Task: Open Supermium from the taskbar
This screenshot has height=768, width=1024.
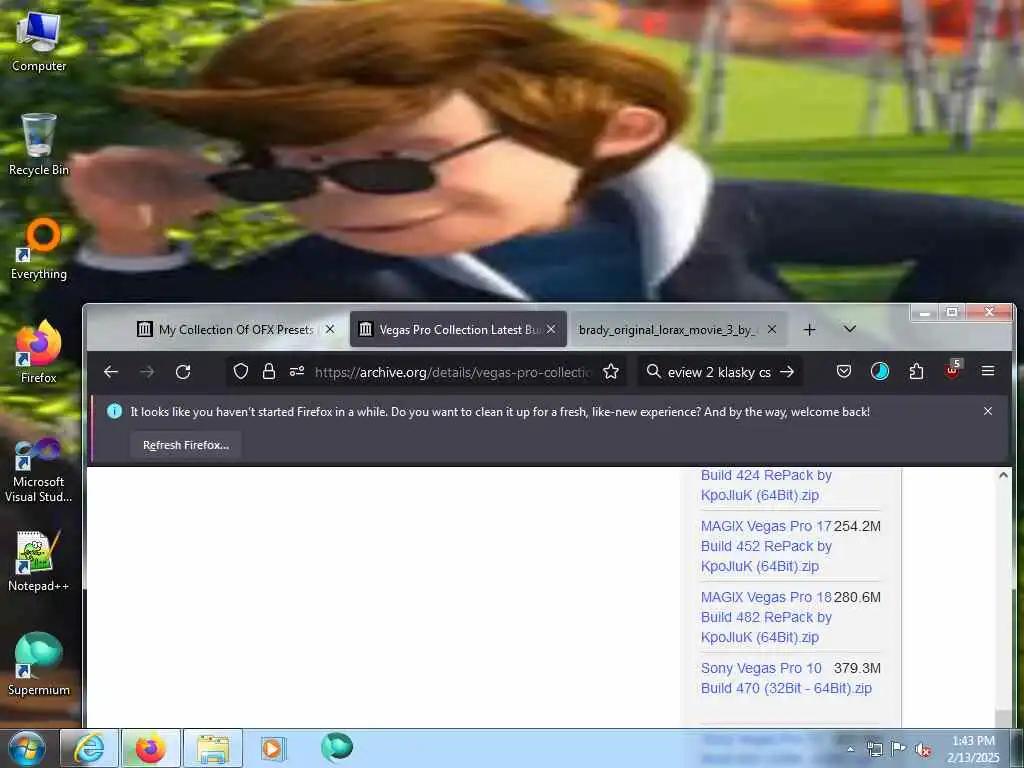Action: pos(337,747)
